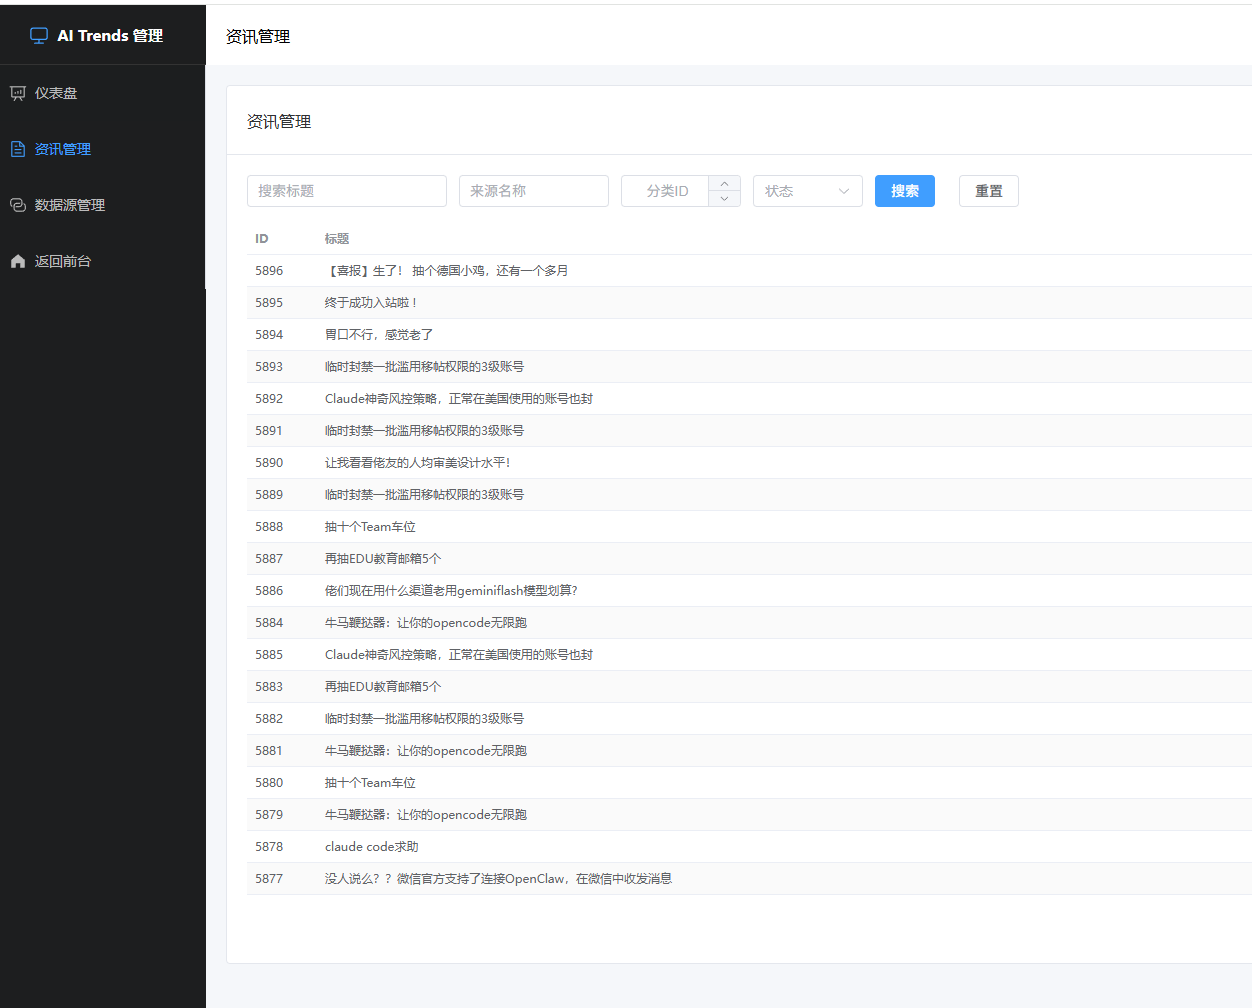Click the monitor logo icon beside AI Trends

(39, 35)
